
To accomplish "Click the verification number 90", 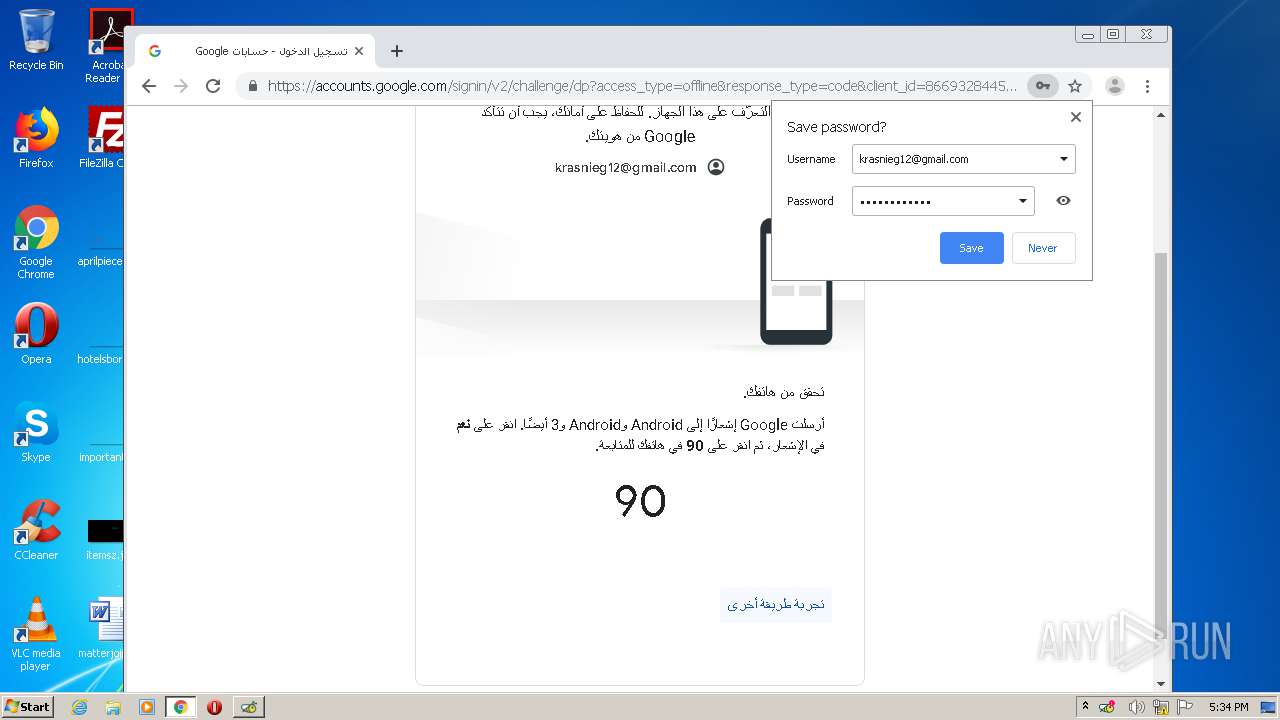I will click(640, 501).
